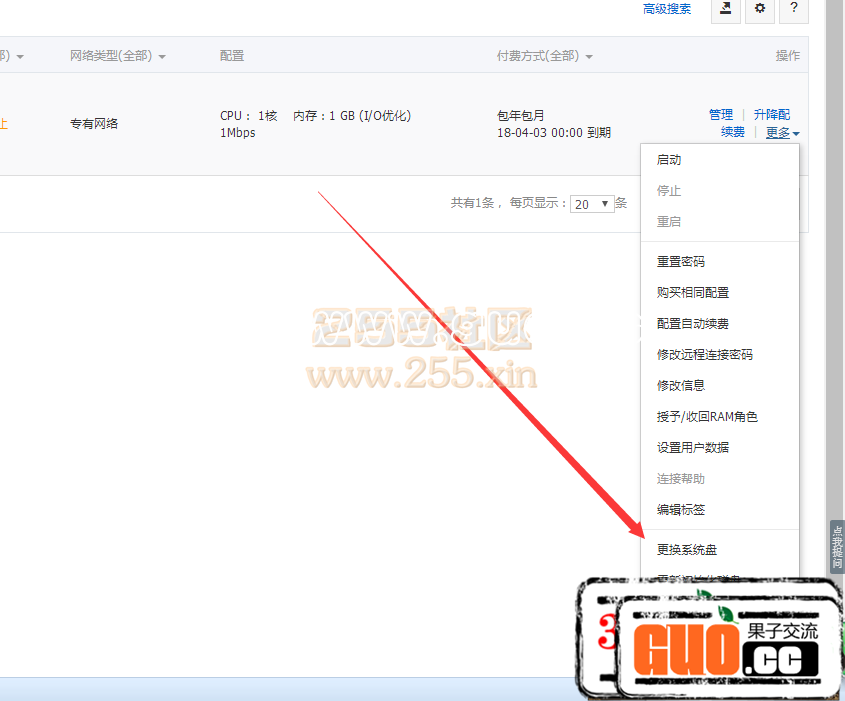
Task: Open the 高级搜索 link
Action: [x=667, y=9]
